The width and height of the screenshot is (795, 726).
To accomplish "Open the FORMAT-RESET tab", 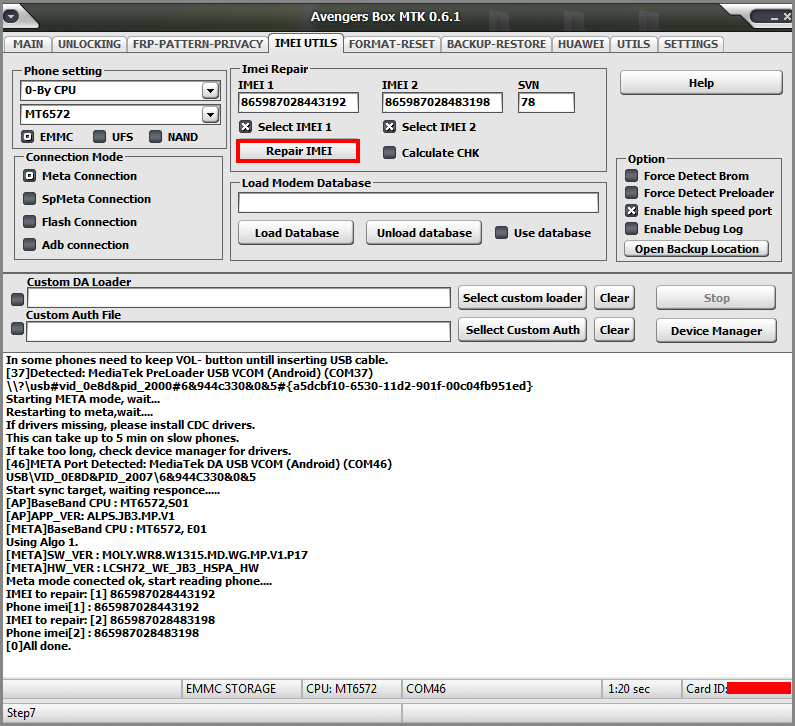I will click(x=391, y=44).
